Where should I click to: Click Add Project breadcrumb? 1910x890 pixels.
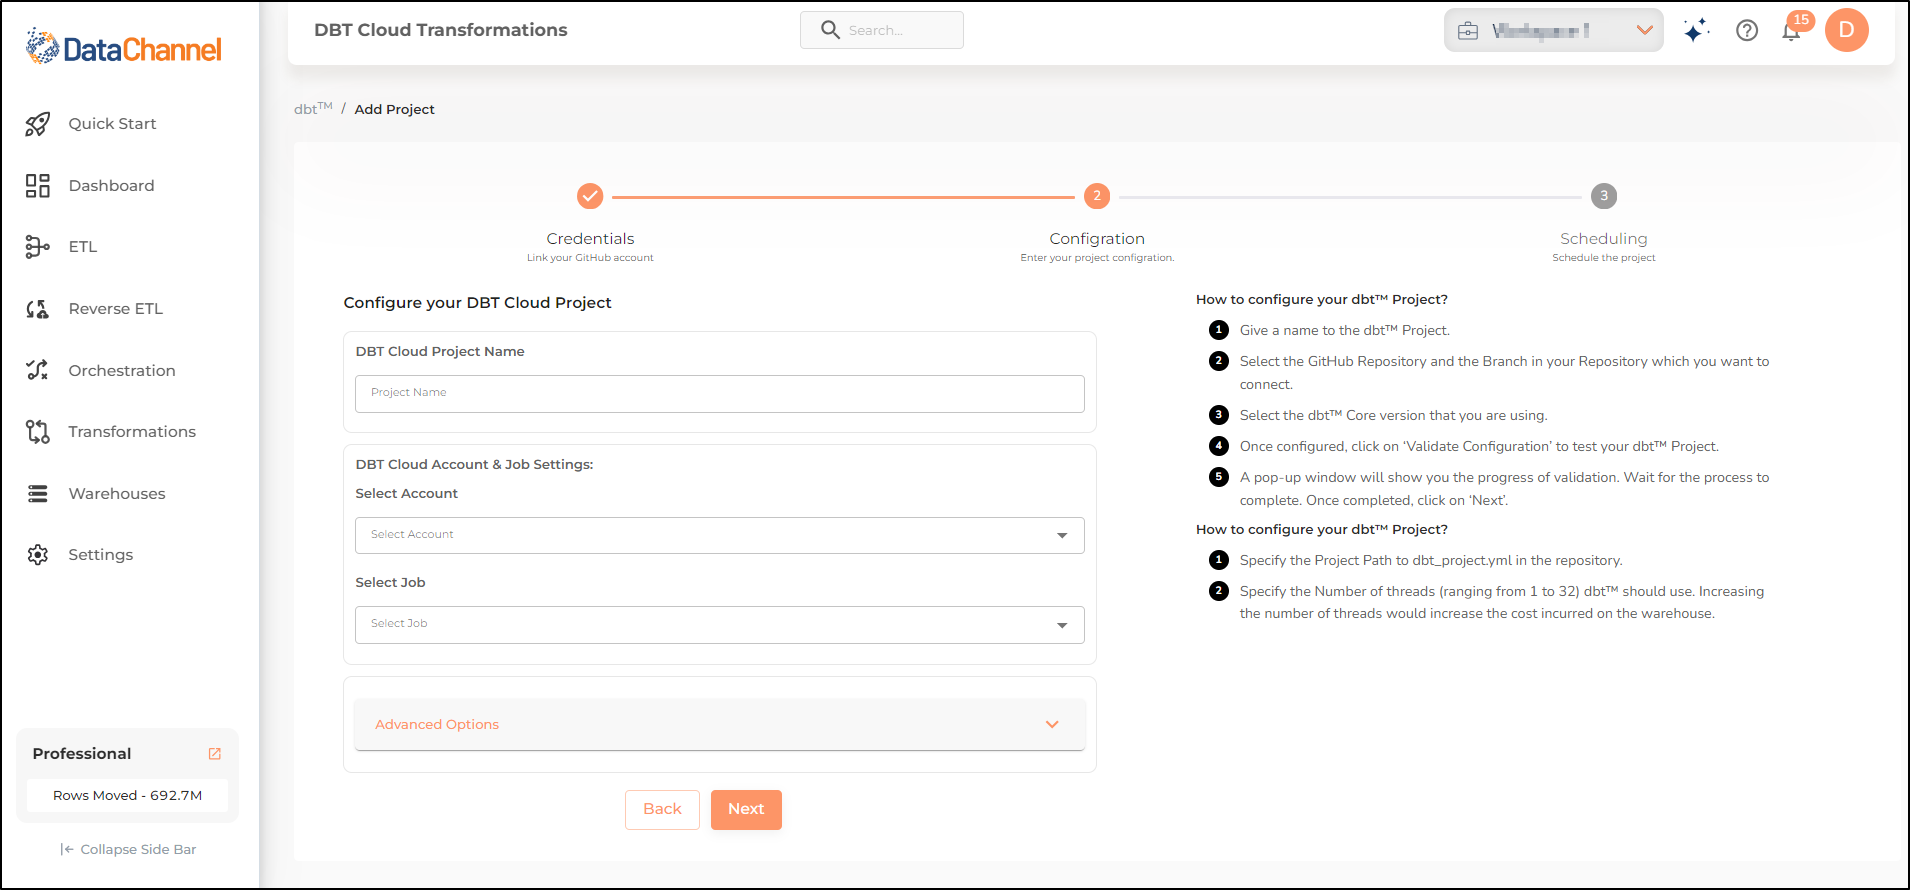pos(394,110)
